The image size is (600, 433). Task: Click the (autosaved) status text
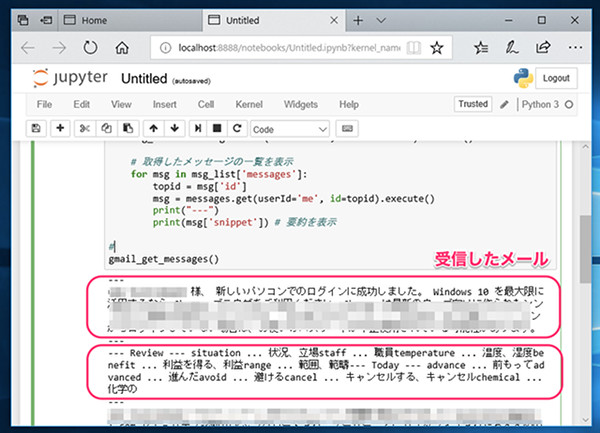(x=191, y=81)
